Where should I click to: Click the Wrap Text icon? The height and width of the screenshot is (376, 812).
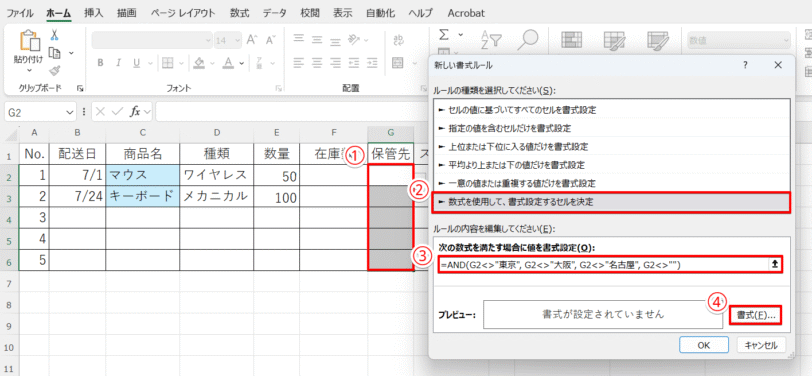399,40
